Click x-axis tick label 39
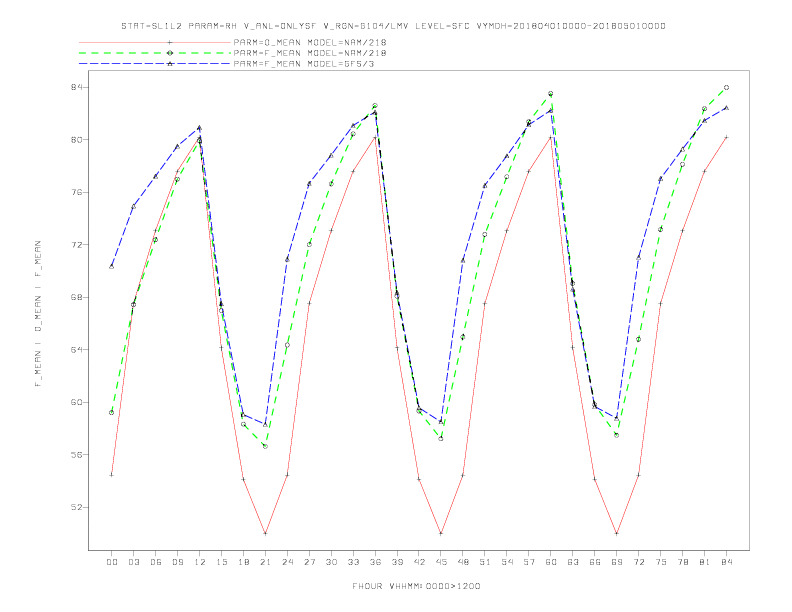792x612 pixels. (x=397, y=562)
